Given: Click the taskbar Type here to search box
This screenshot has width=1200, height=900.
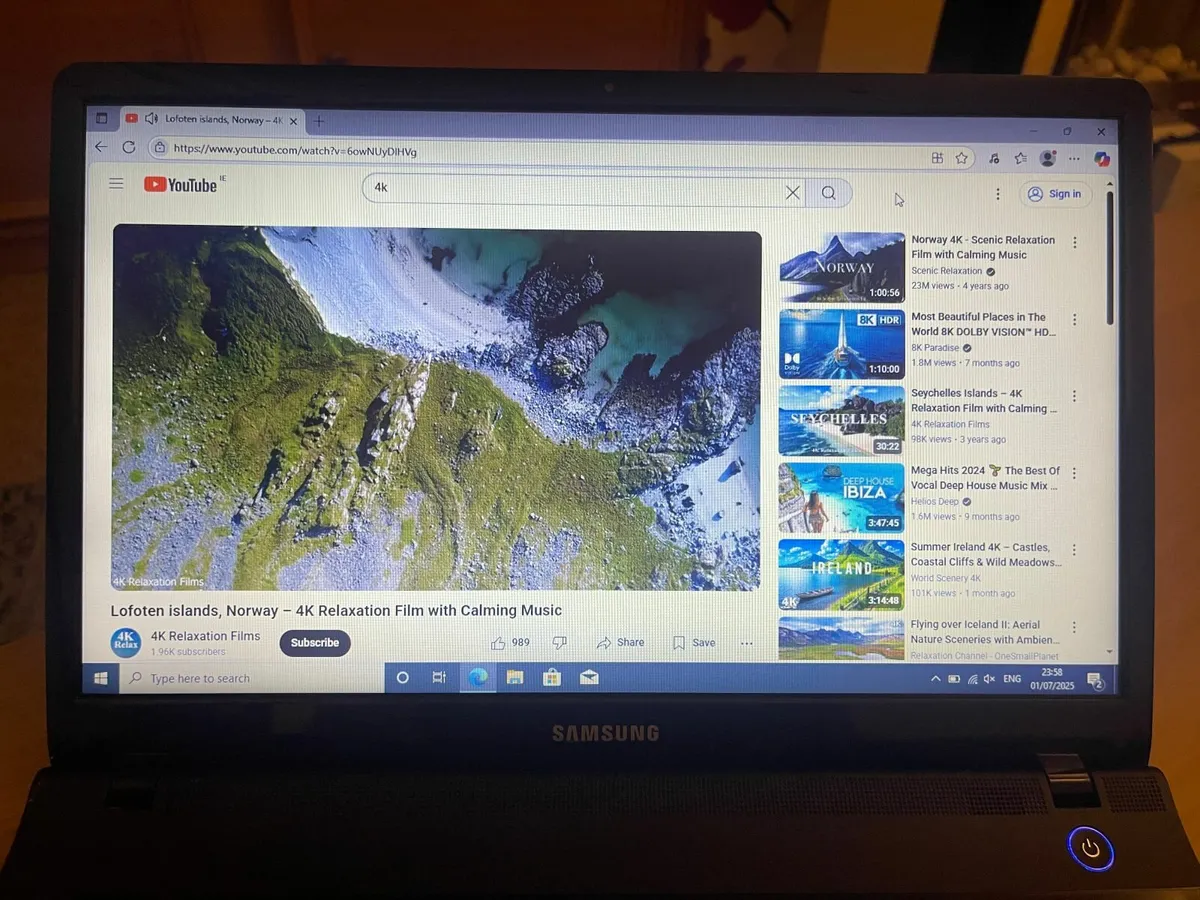Looking at the screenshot, I should pos(253,678).
